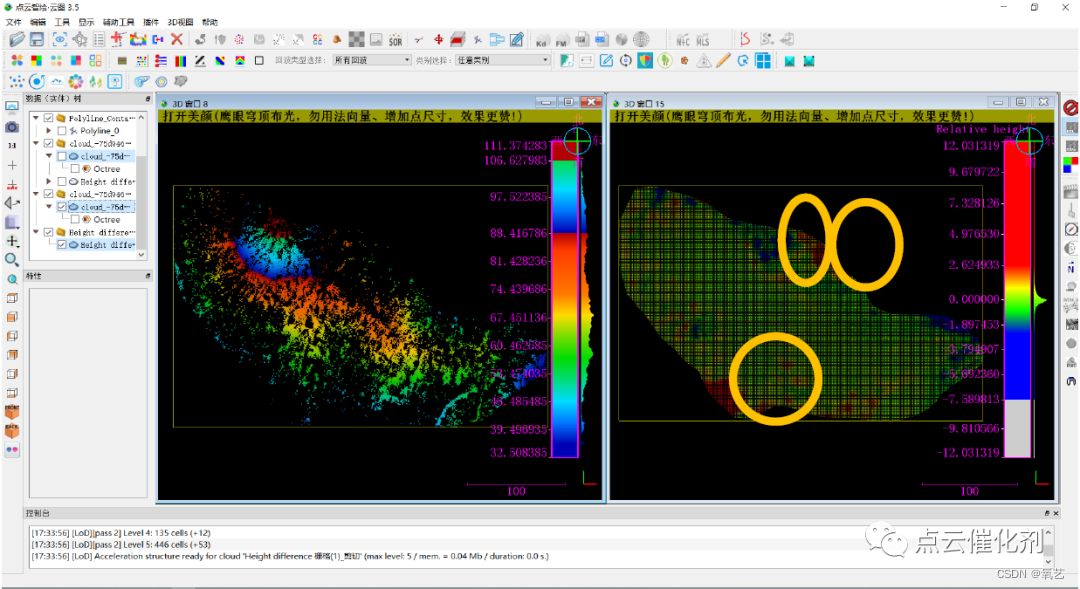Click the SOR filter tool icon
The width and height of the screenshot is (1080, 589).
click(395, 40)
